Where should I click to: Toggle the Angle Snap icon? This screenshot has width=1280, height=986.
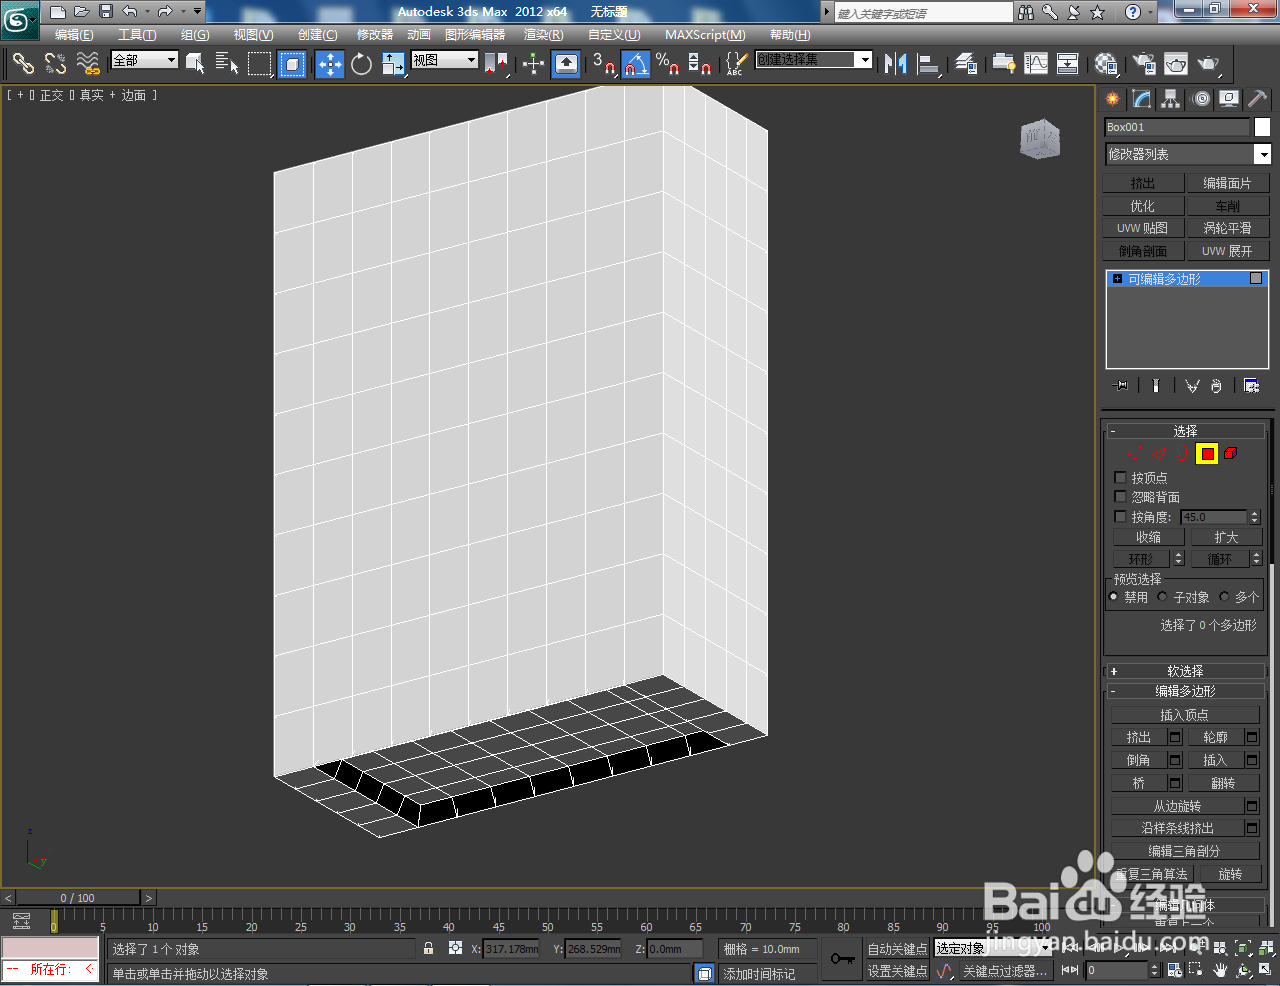click(635, 65)
